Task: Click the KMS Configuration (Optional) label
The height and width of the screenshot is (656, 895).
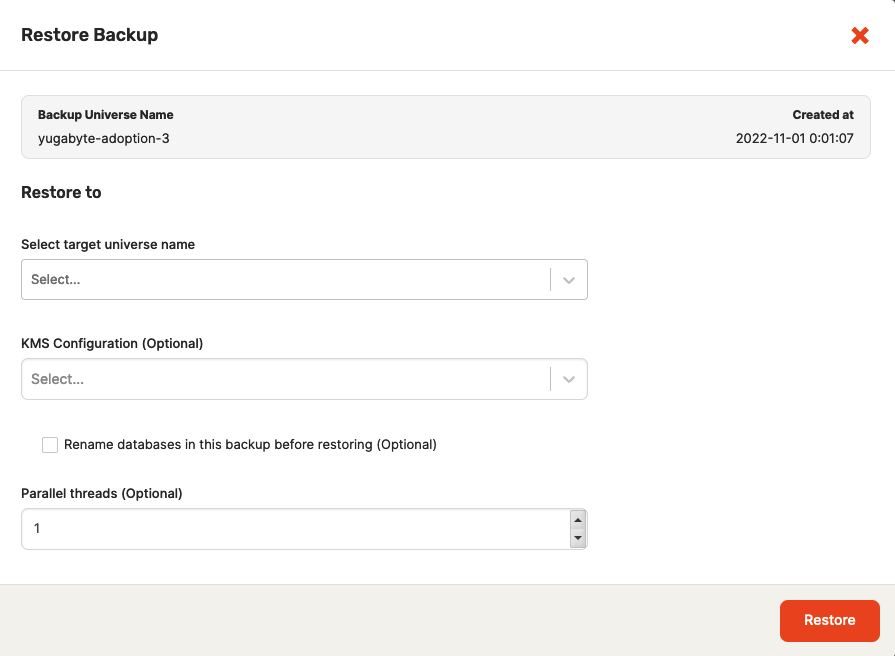Action: (112, 344)
